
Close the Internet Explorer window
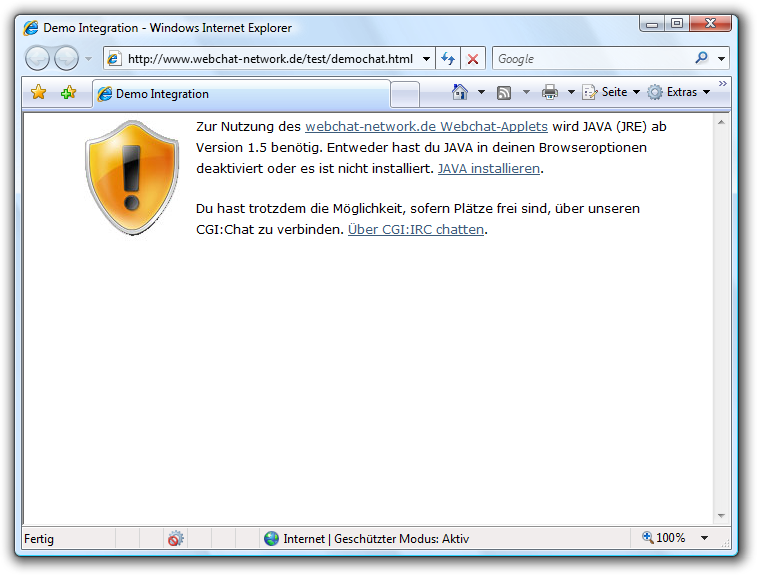coord(710,24)
